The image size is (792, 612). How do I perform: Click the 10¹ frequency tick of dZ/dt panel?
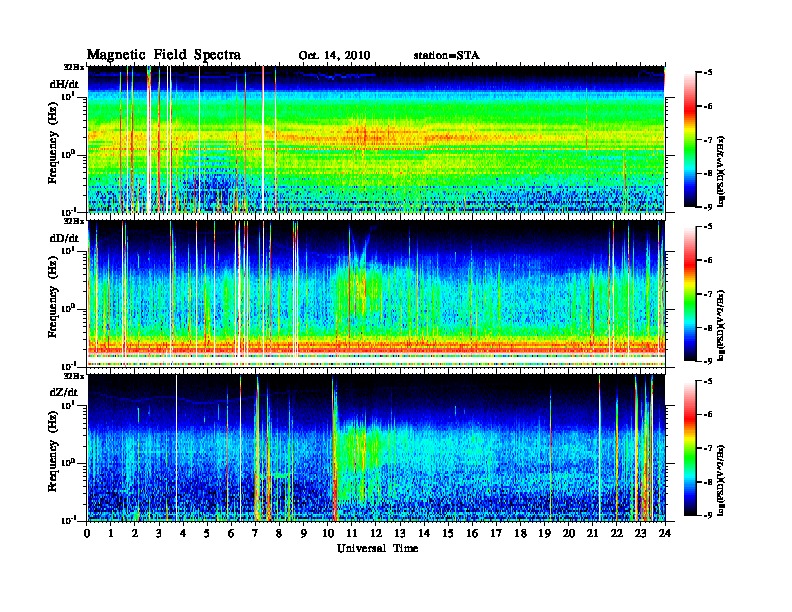pos(68,405)
